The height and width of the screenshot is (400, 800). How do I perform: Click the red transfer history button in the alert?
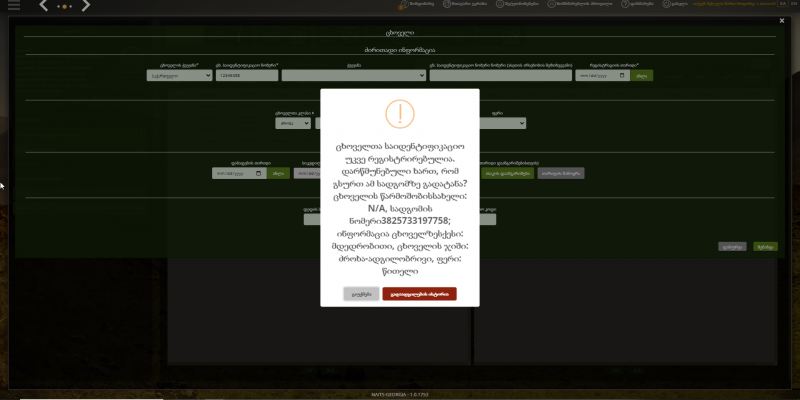pos(419,294)
